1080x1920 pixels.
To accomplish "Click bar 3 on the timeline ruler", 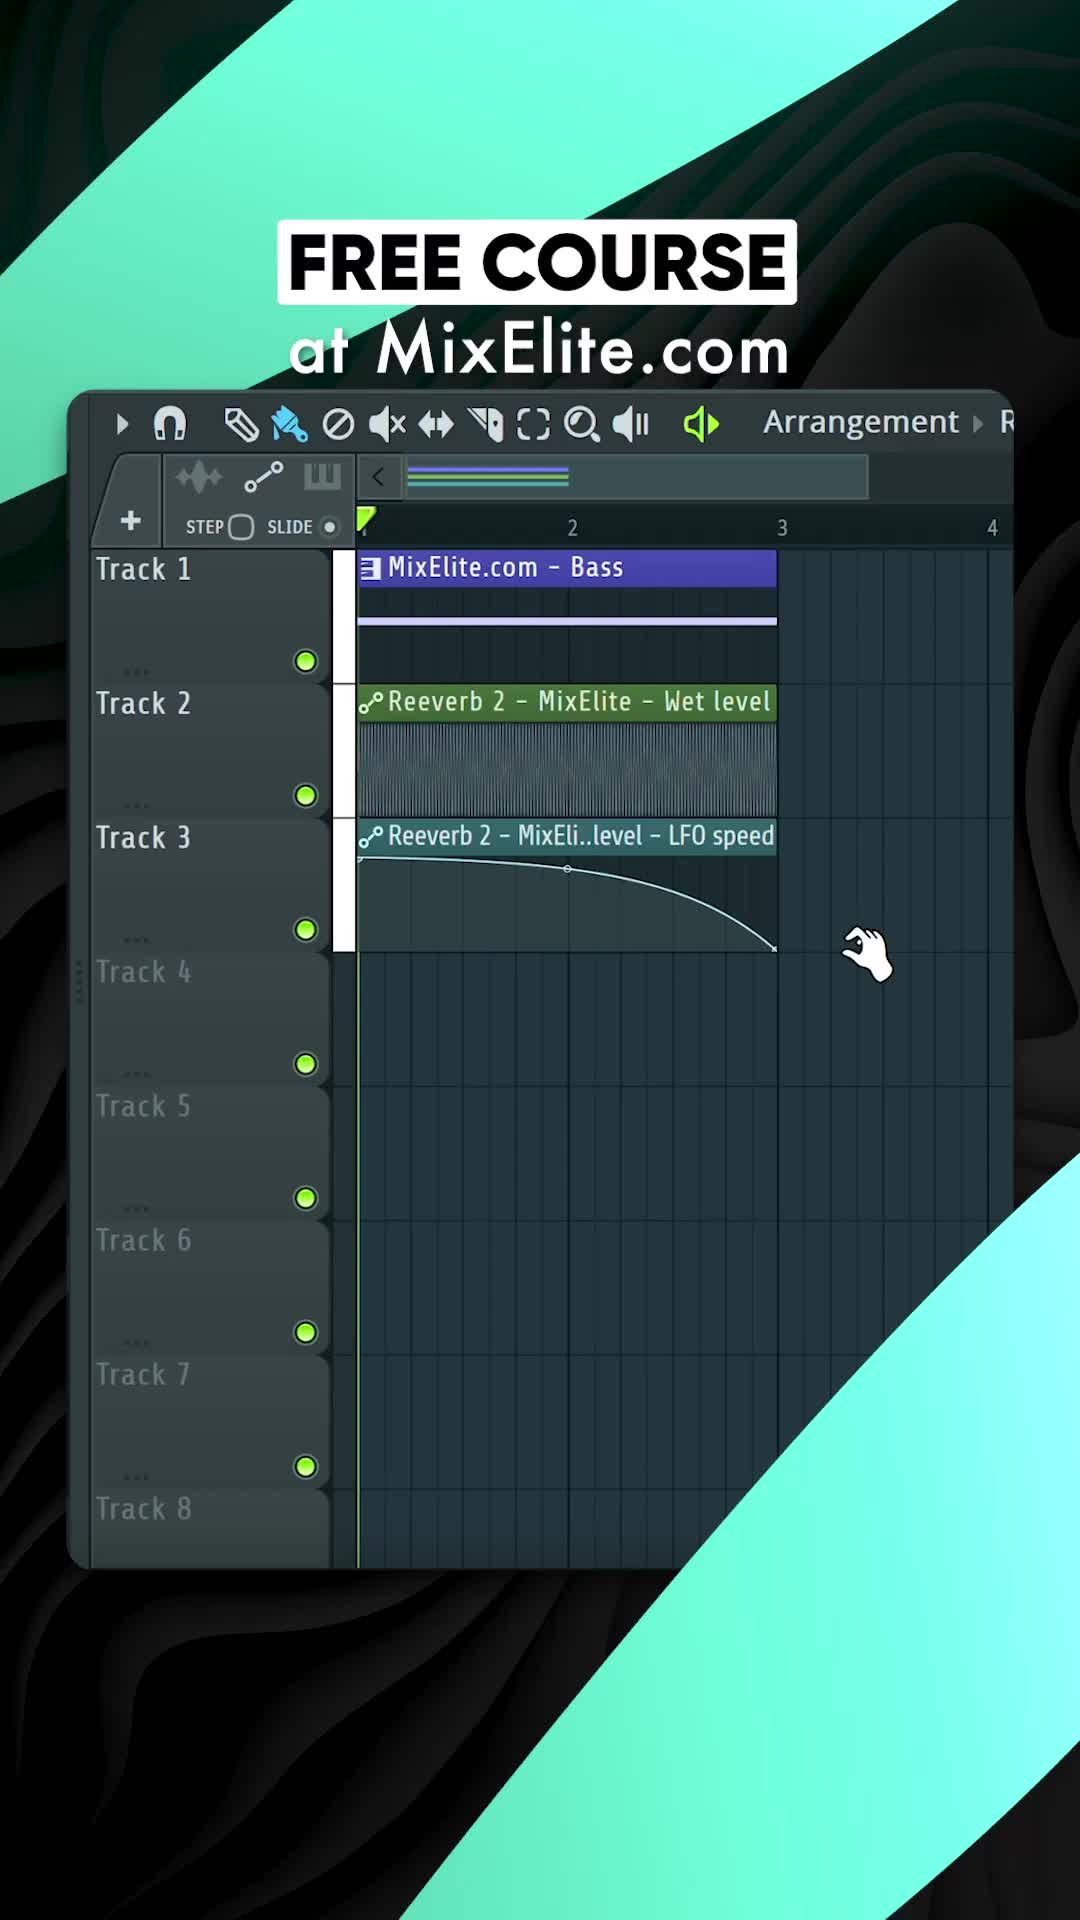I will 782,528.
